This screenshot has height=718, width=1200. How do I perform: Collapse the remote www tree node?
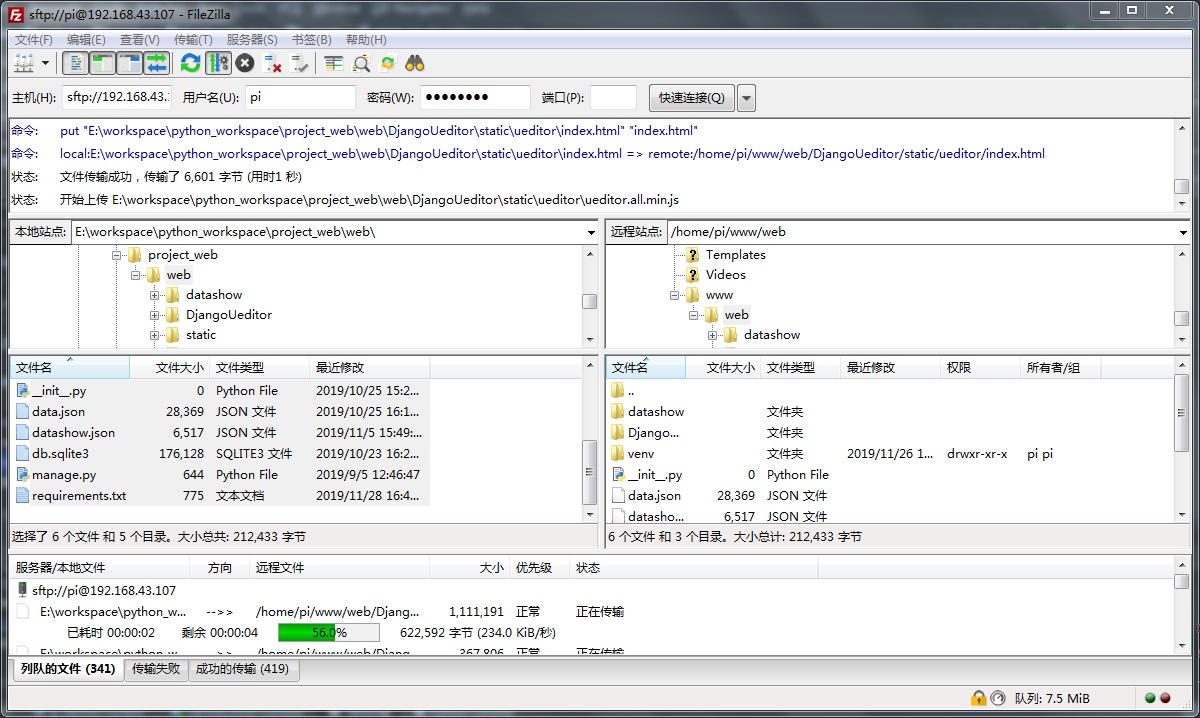(x=675, y=295)
